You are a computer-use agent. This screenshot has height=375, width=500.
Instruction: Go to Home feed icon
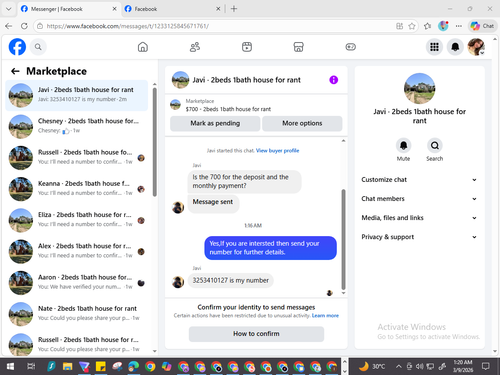point(143,47)
